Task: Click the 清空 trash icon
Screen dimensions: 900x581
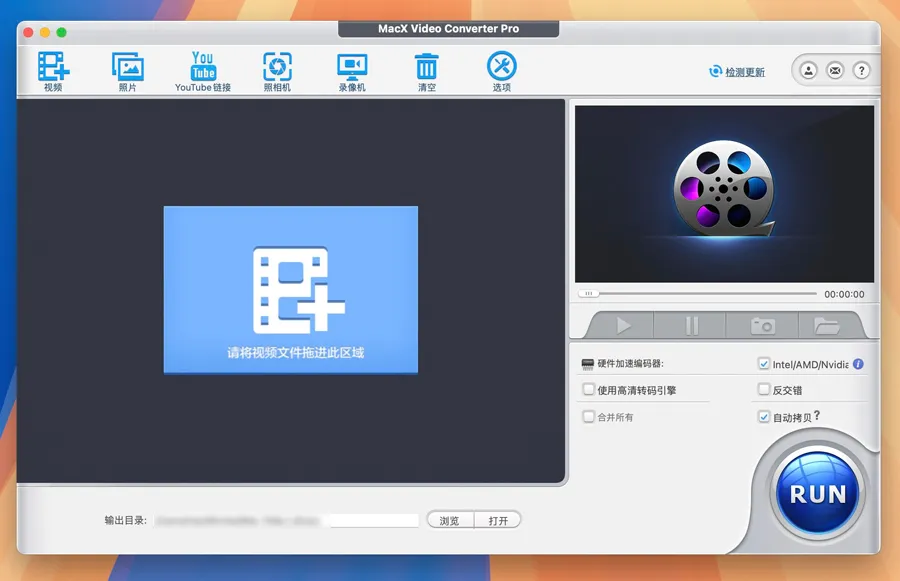Action: 427,67
